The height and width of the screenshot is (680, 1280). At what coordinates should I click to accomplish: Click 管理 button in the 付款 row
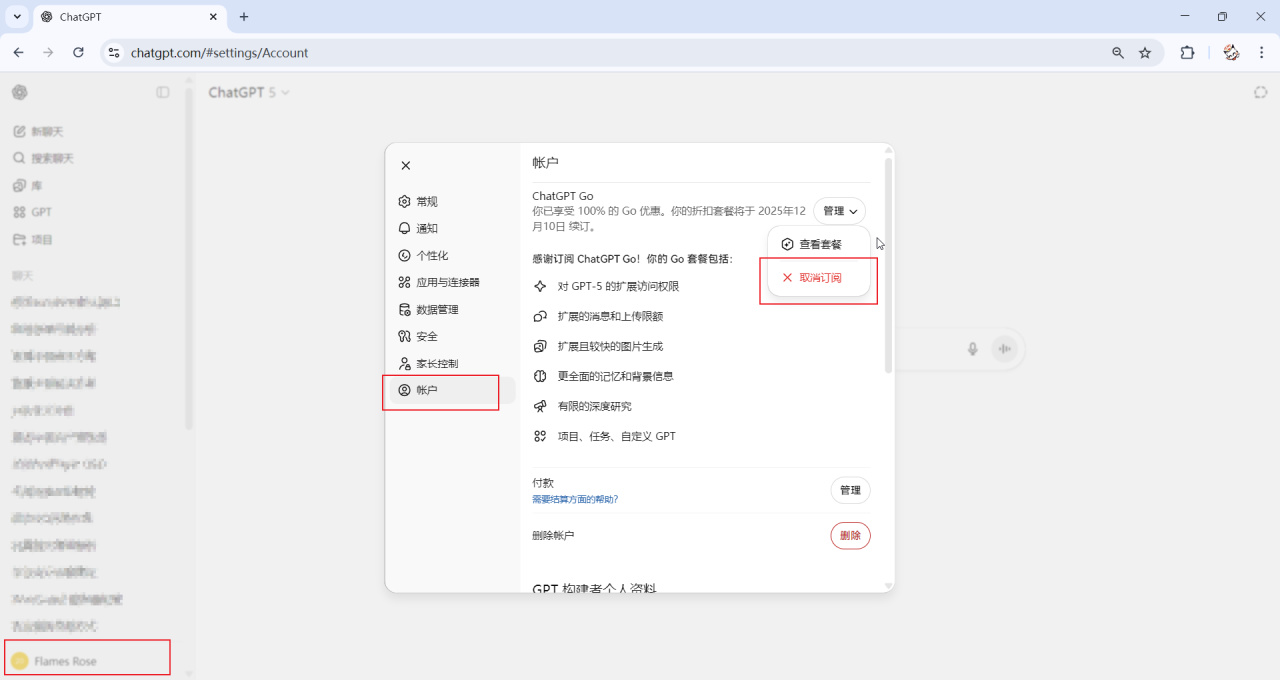(850, 490)
